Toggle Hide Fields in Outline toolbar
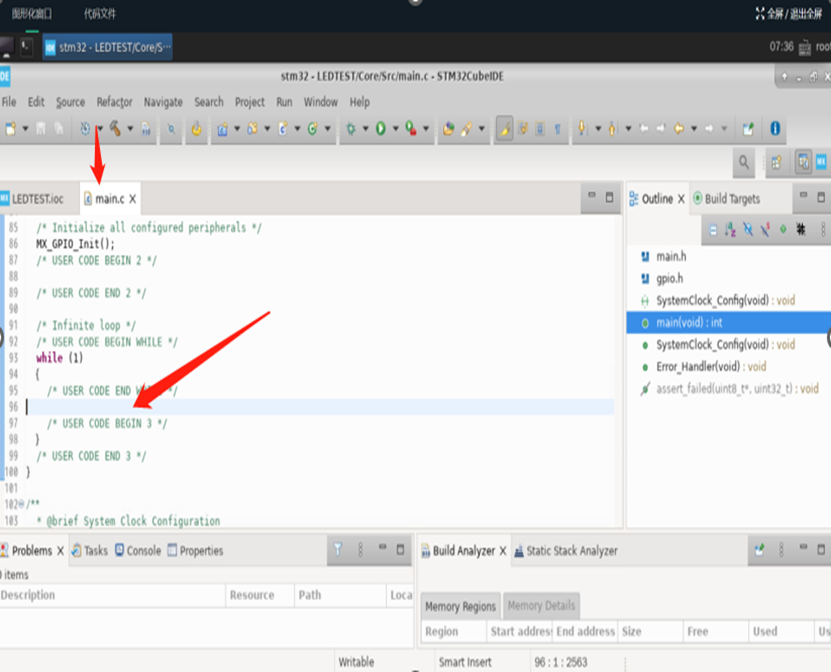831x672 pixels. (x=748, y=229)
